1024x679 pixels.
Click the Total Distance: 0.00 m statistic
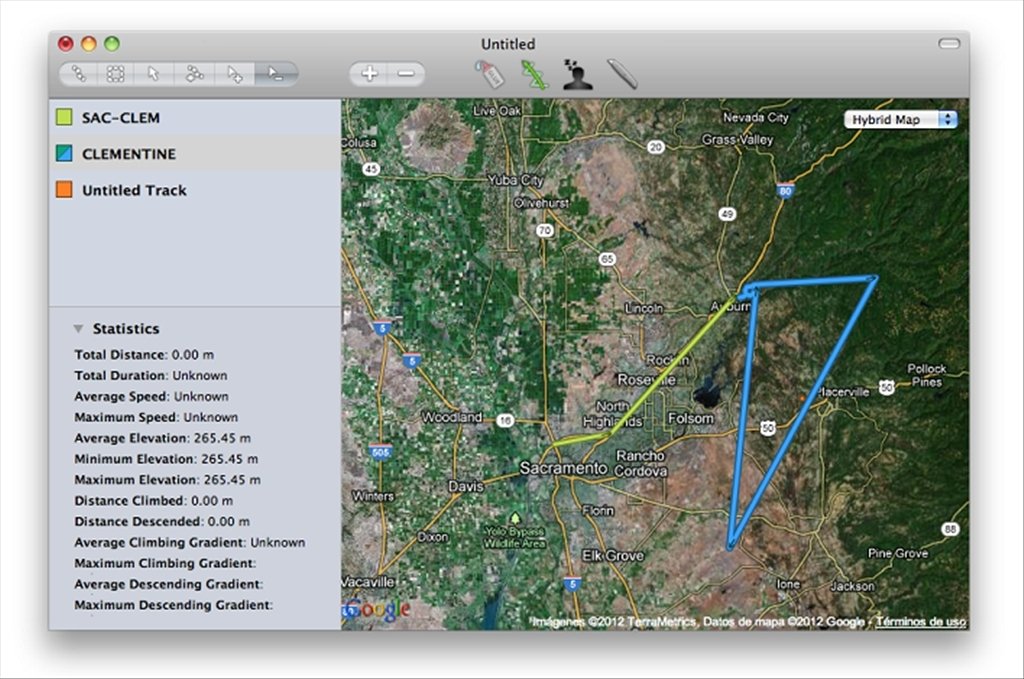point(144,355)
